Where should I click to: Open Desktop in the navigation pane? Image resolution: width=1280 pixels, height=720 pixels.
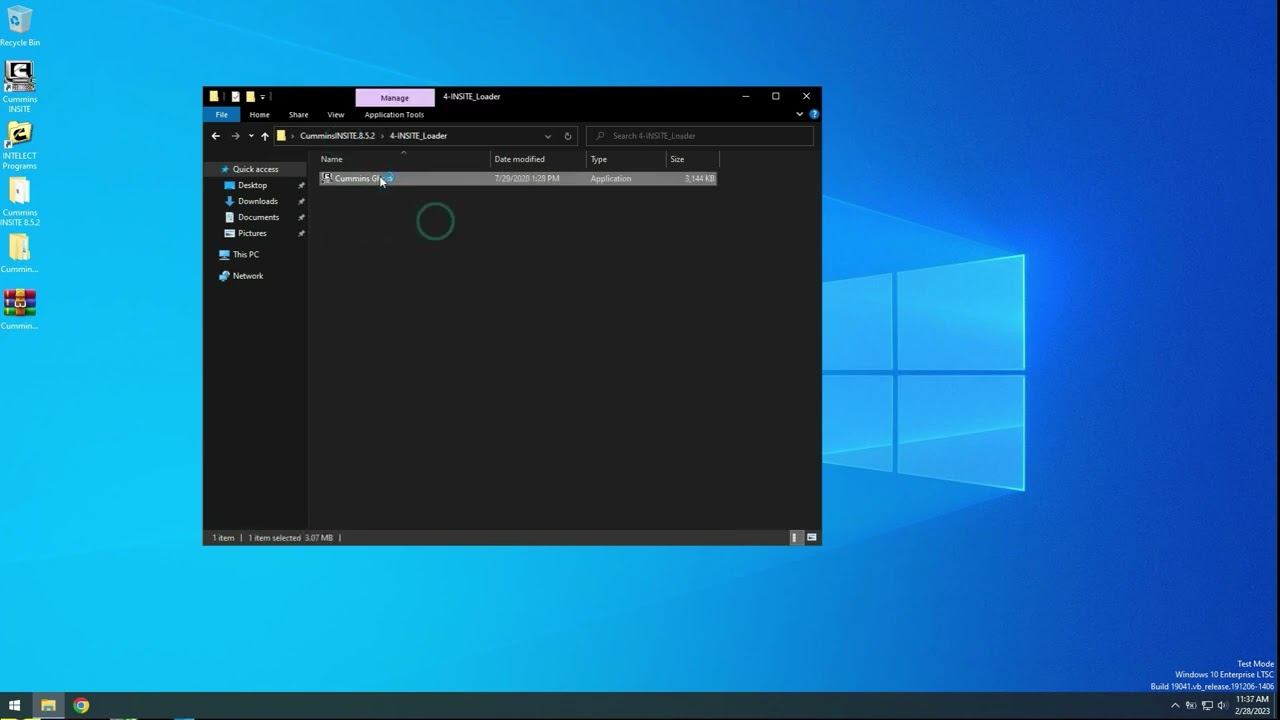tap(252, 185)
